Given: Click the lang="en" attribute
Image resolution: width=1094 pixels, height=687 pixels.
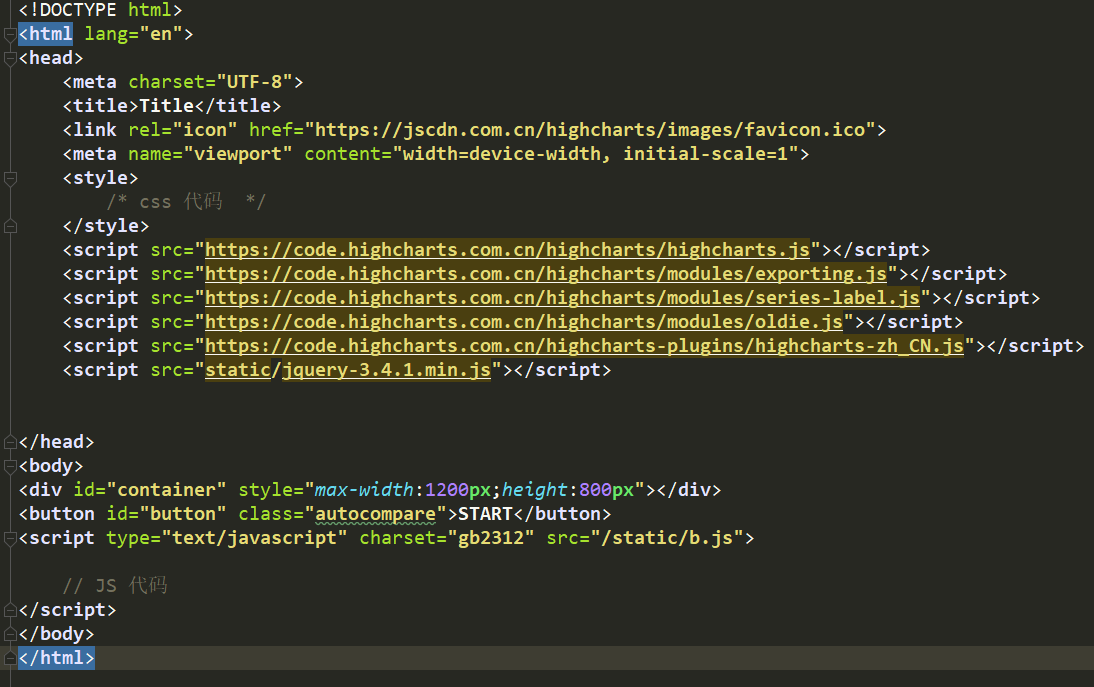Looking at the screenshot, I should (133, 34).
